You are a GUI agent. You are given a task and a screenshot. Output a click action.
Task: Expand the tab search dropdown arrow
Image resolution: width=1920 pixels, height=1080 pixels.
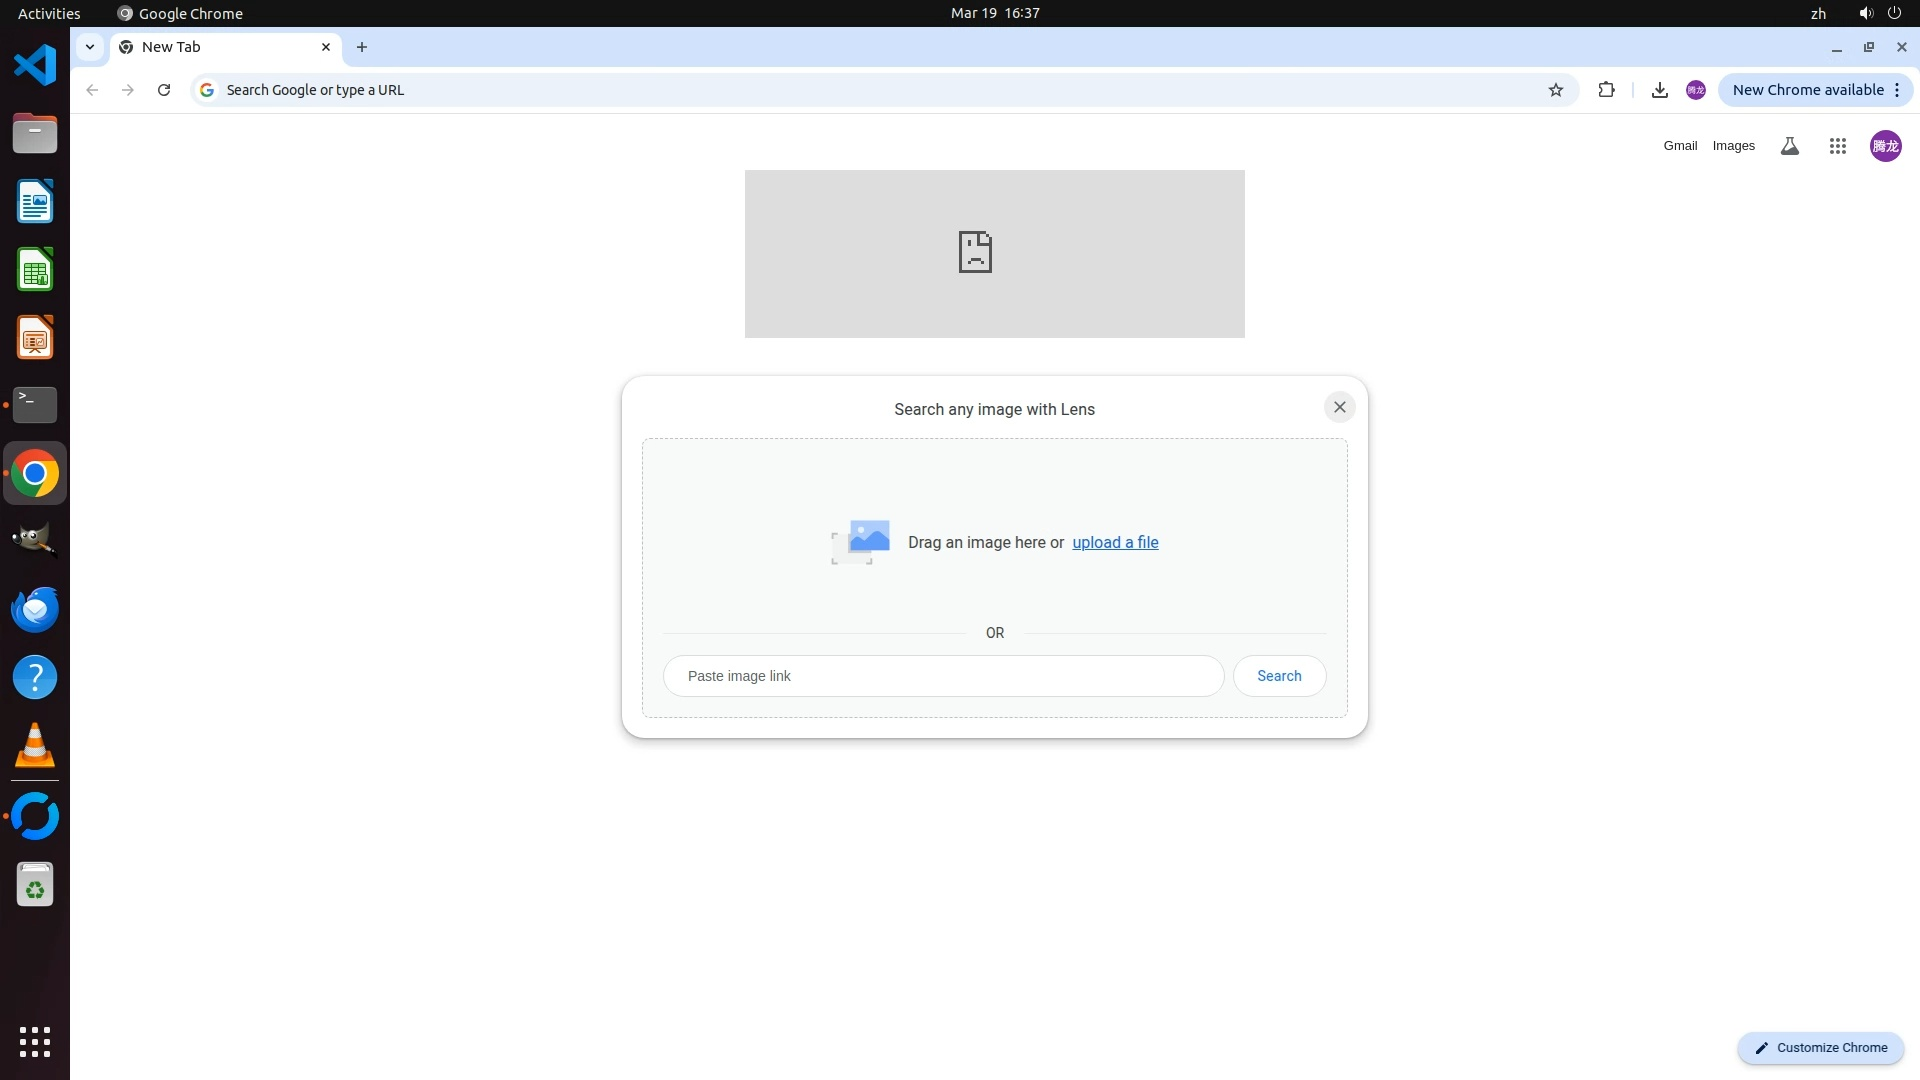(x=90, y=47)
